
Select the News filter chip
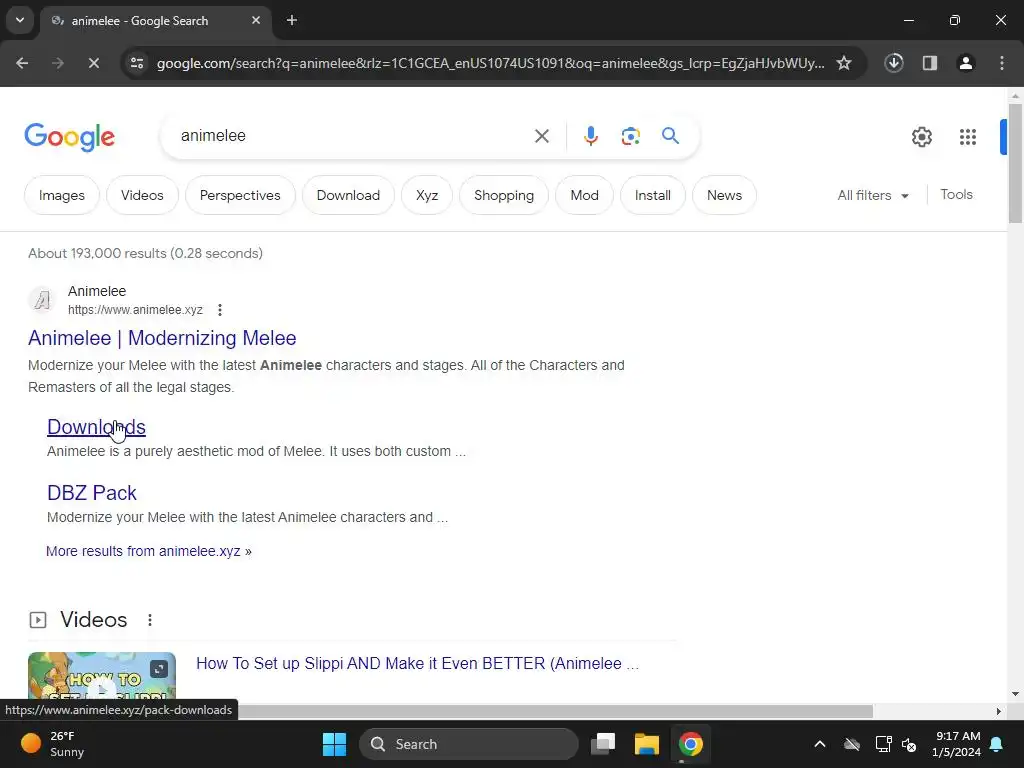coord(724,195)
